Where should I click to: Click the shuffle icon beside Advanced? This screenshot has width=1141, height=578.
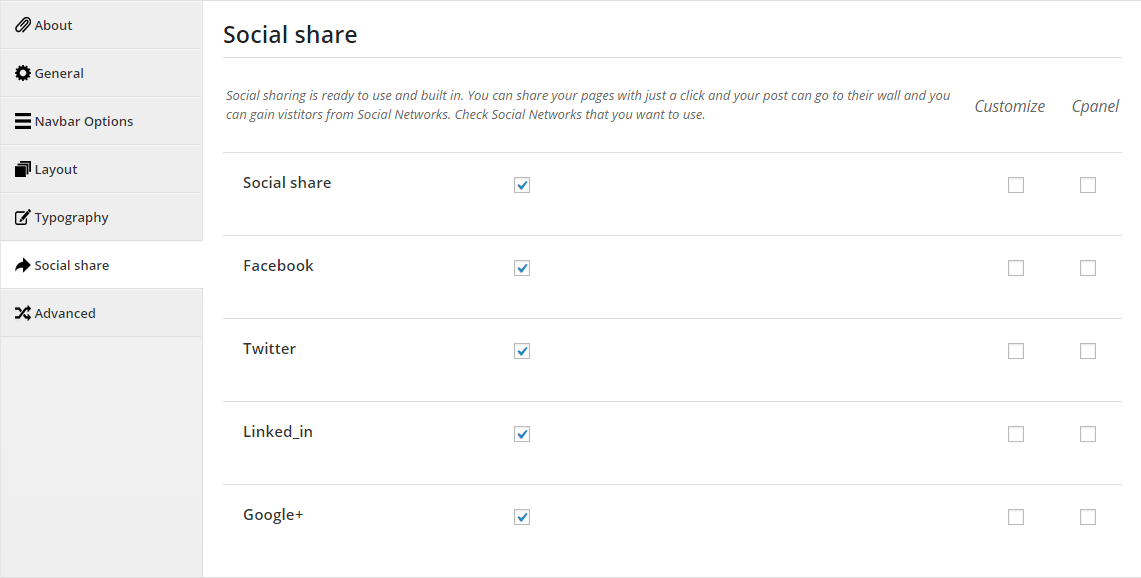coord(23,314)
